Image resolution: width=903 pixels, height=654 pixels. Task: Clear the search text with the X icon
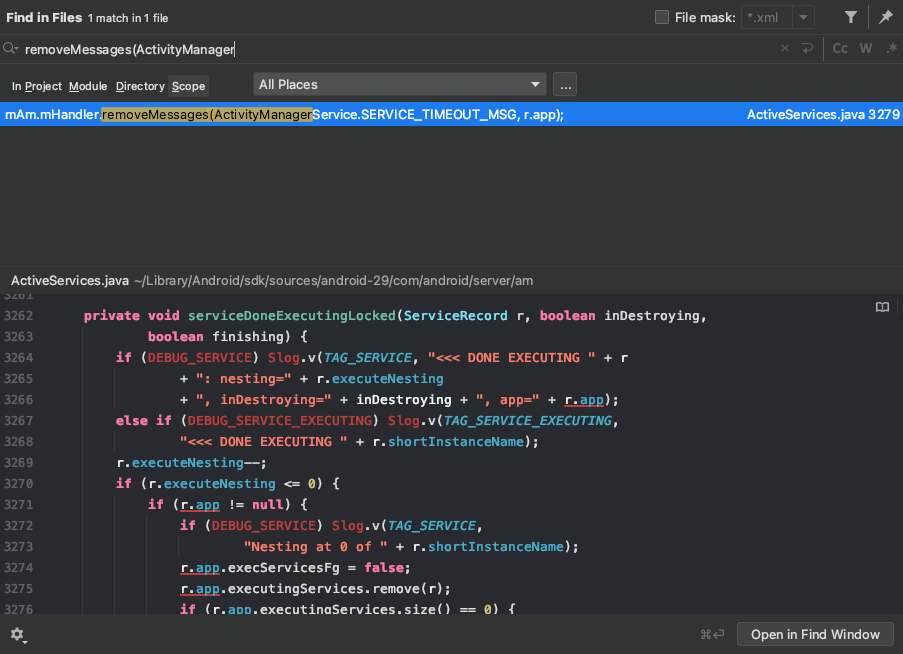point(784,48)
